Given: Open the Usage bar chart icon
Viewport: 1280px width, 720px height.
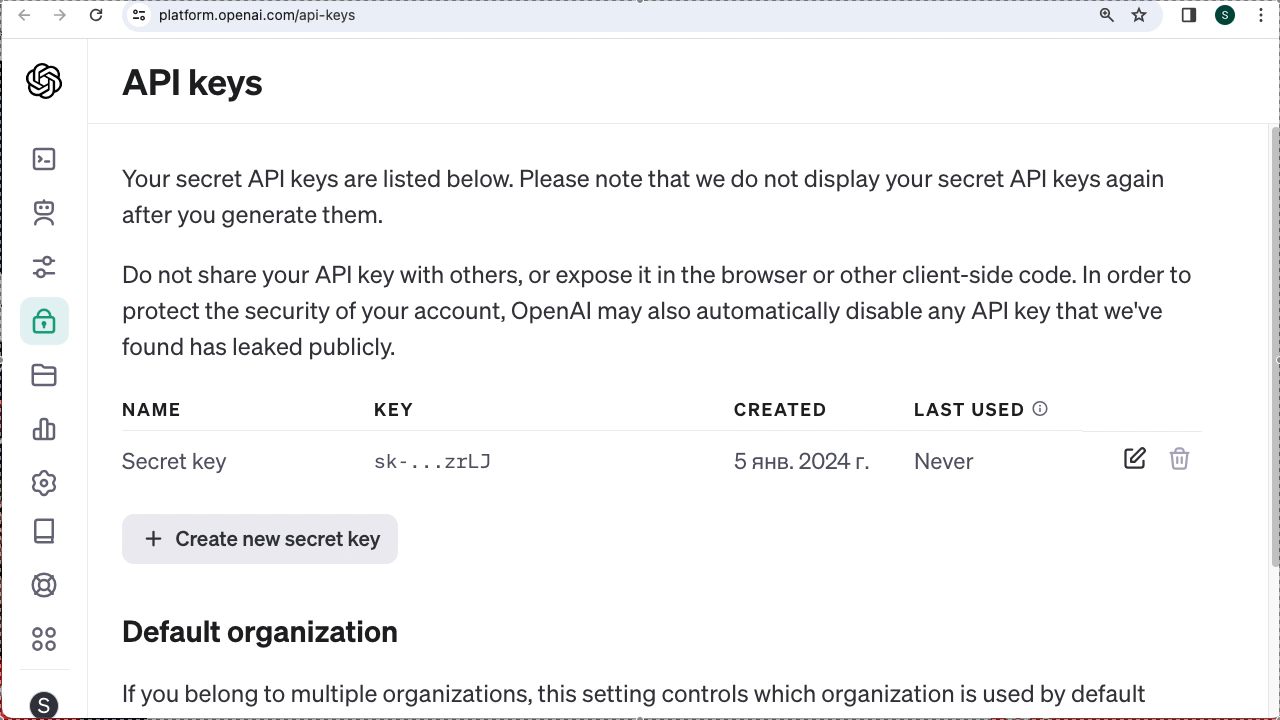Looking at the screenshot, I should click(44, 429).
